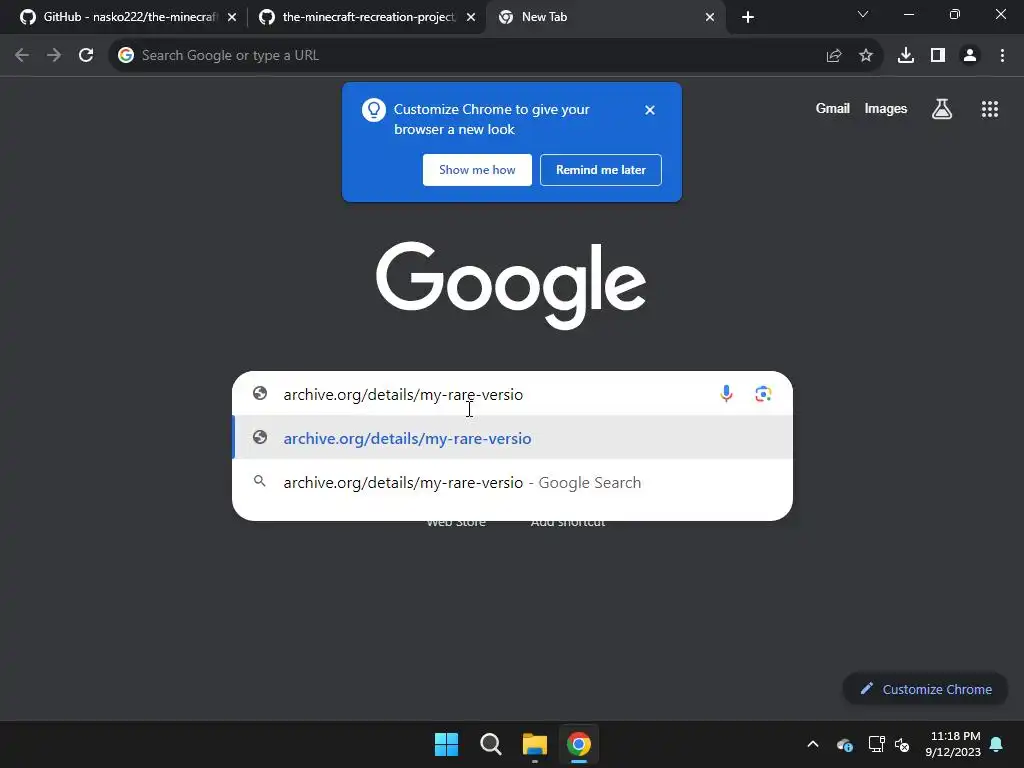Bookmark this tab with the star icon

[x=866, y=56]
